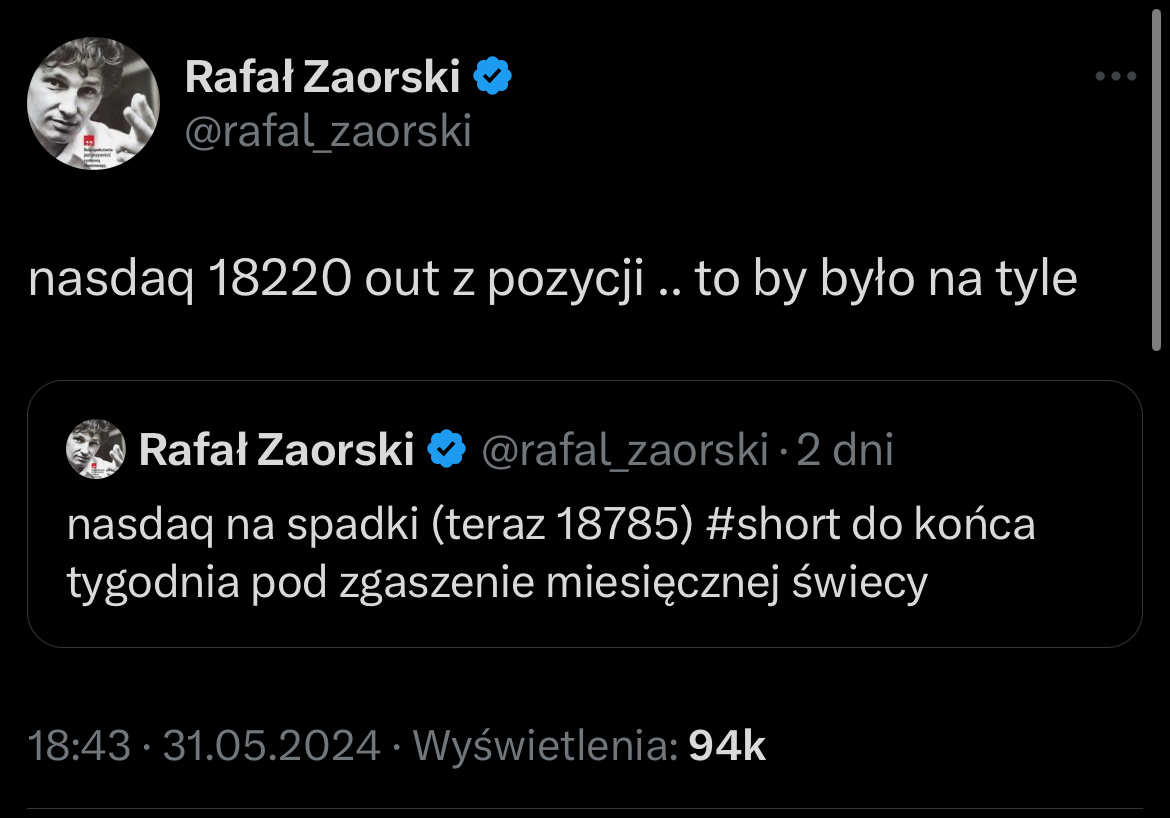Click the 31.05.2024 post date
Screen dimensions: 1170x818
click(271, 746)
